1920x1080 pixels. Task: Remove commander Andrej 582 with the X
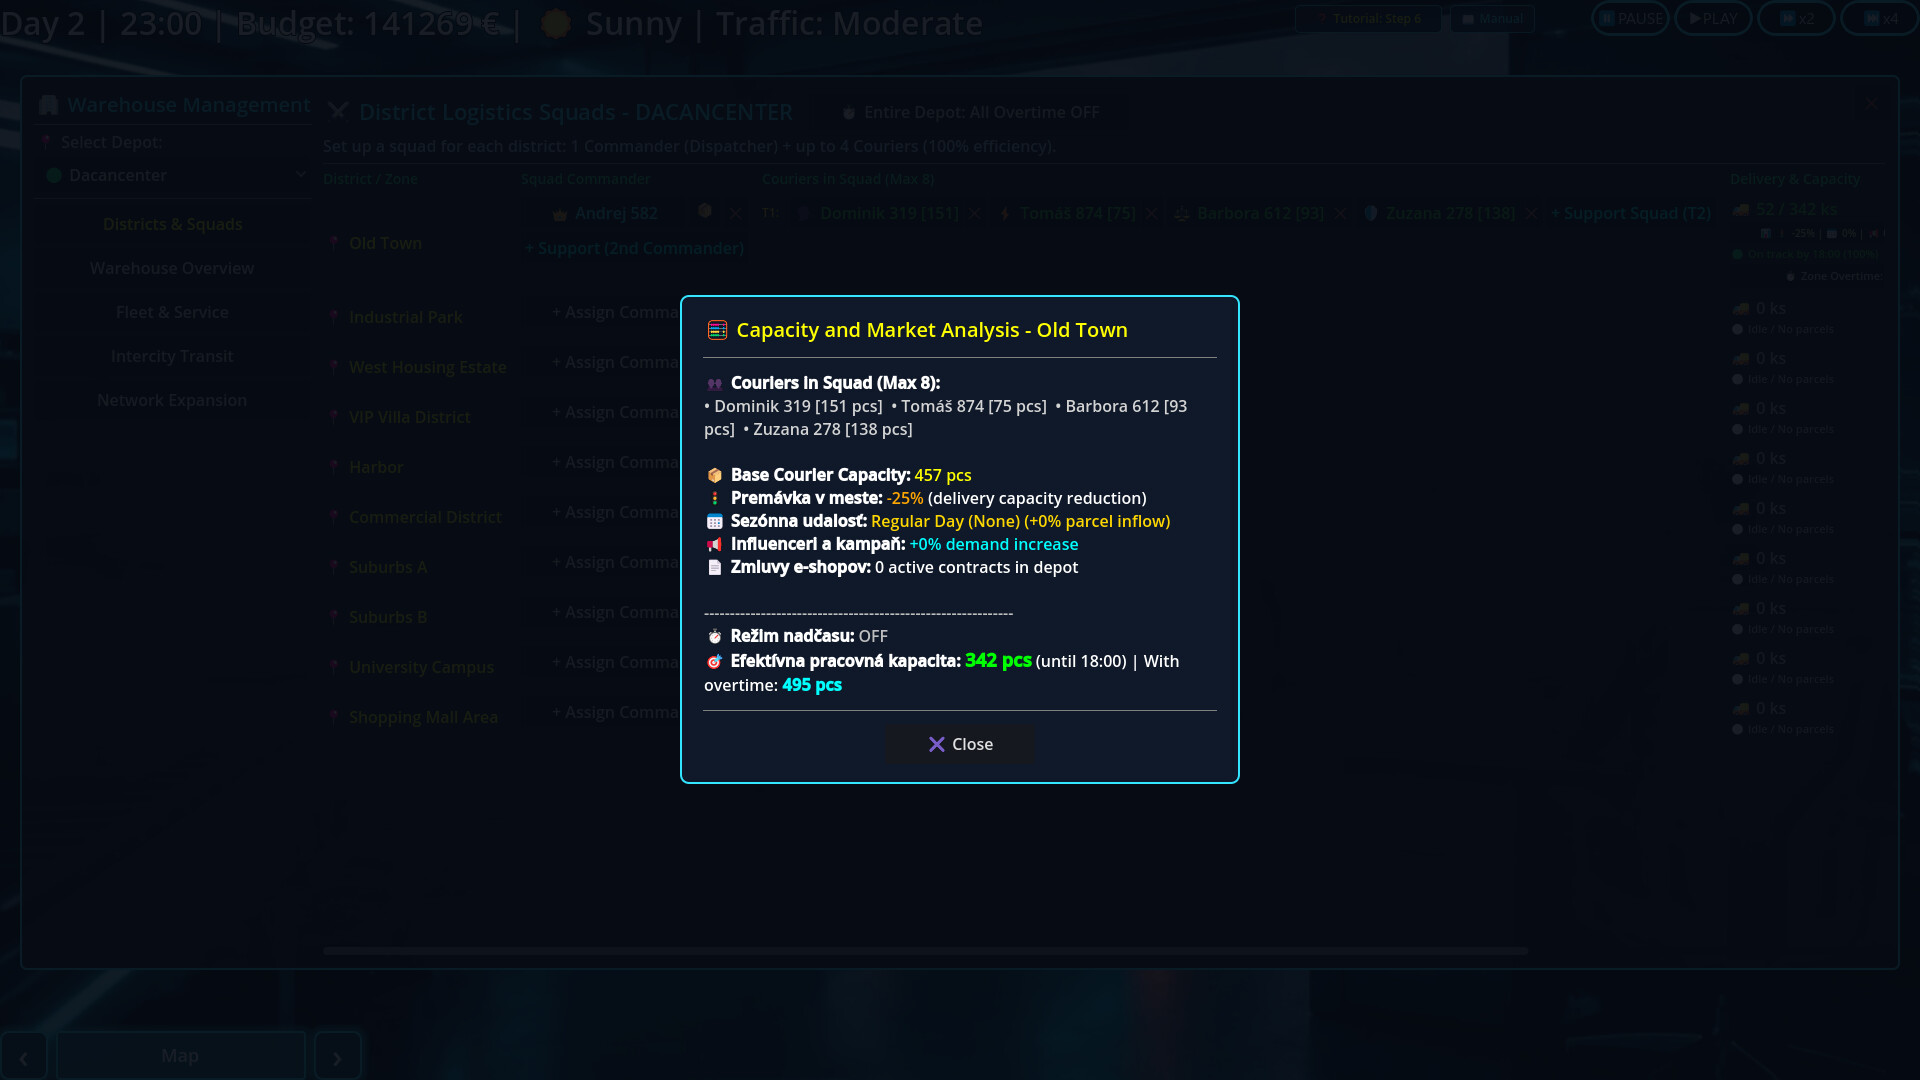click(736, 214)
